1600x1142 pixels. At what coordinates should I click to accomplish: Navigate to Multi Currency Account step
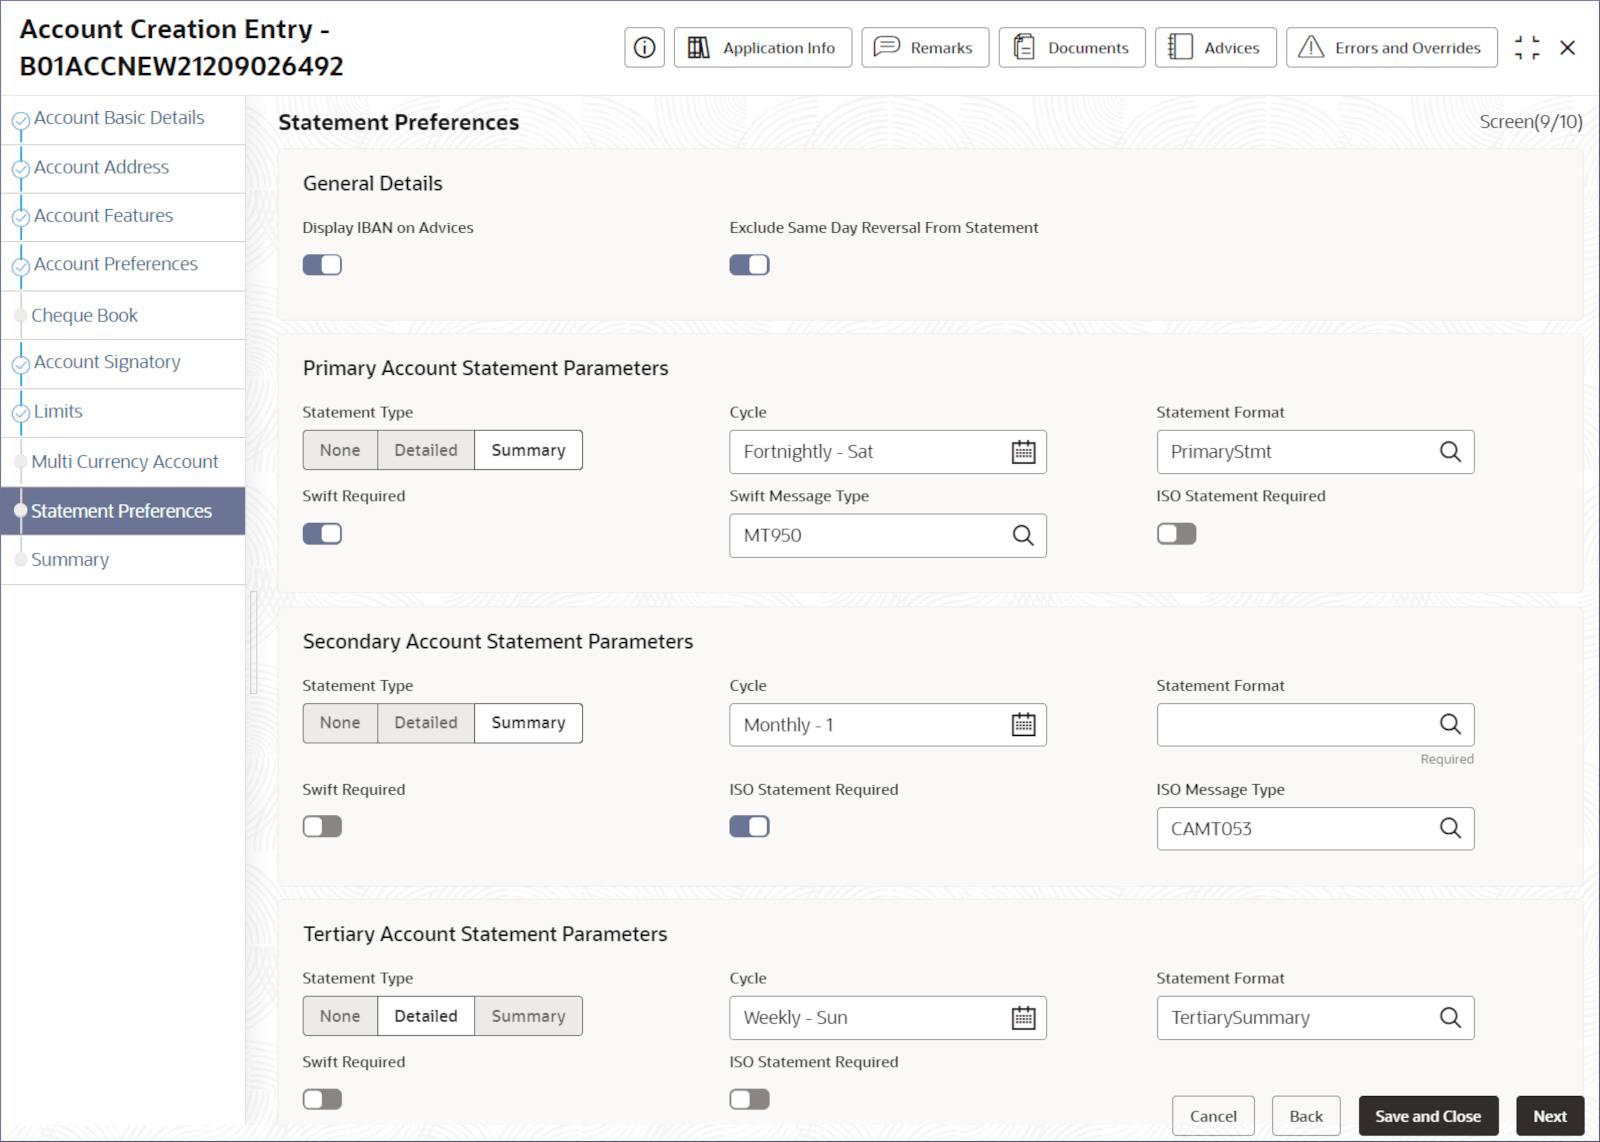(x=124, y=462)
